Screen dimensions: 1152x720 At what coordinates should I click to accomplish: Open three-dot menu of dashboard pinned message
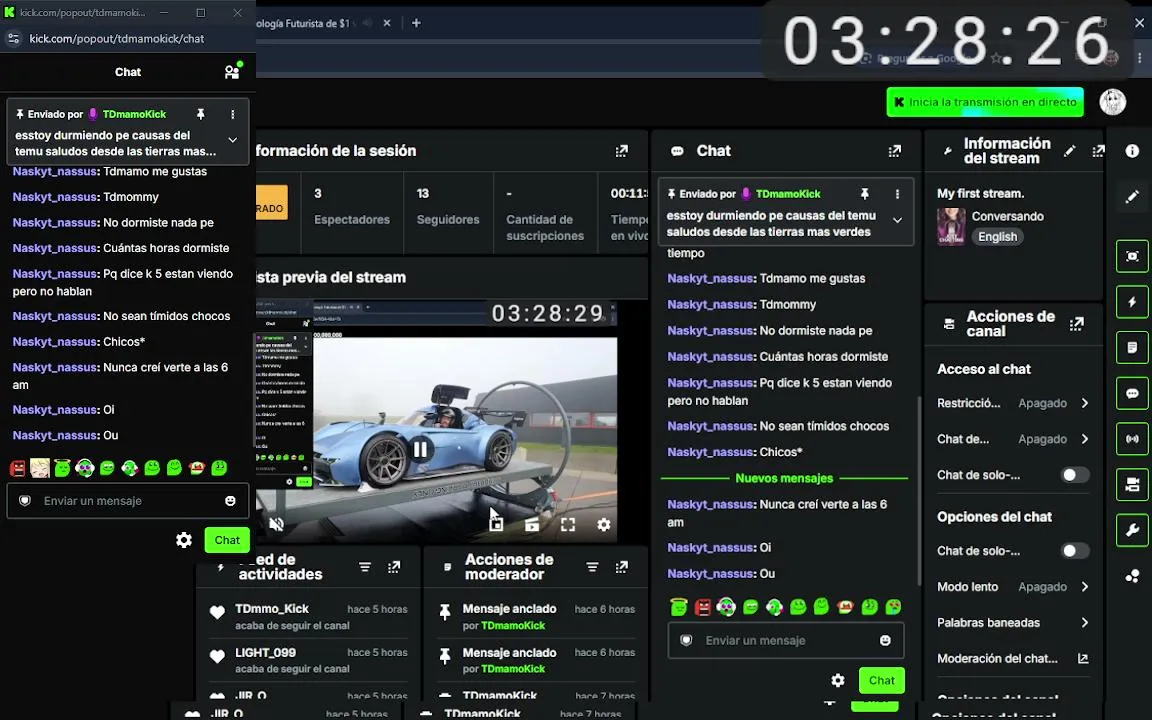897,193
